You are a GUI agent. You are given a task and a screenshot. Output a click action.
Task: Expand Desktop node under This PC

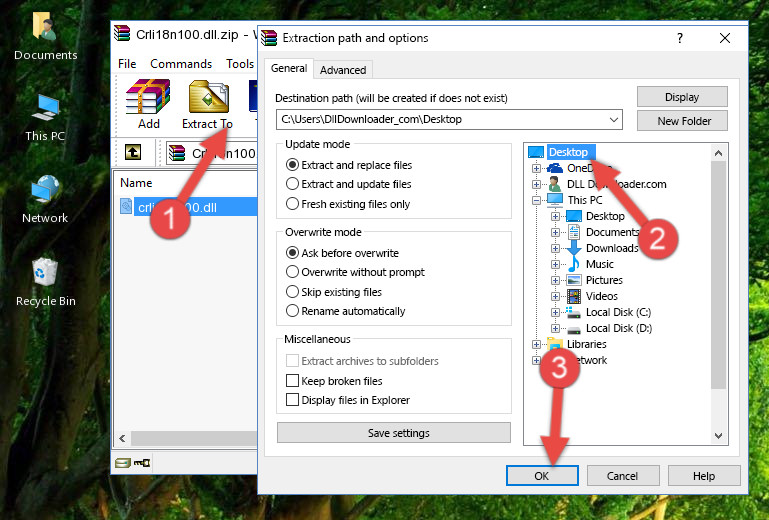[x=555, y=216]
